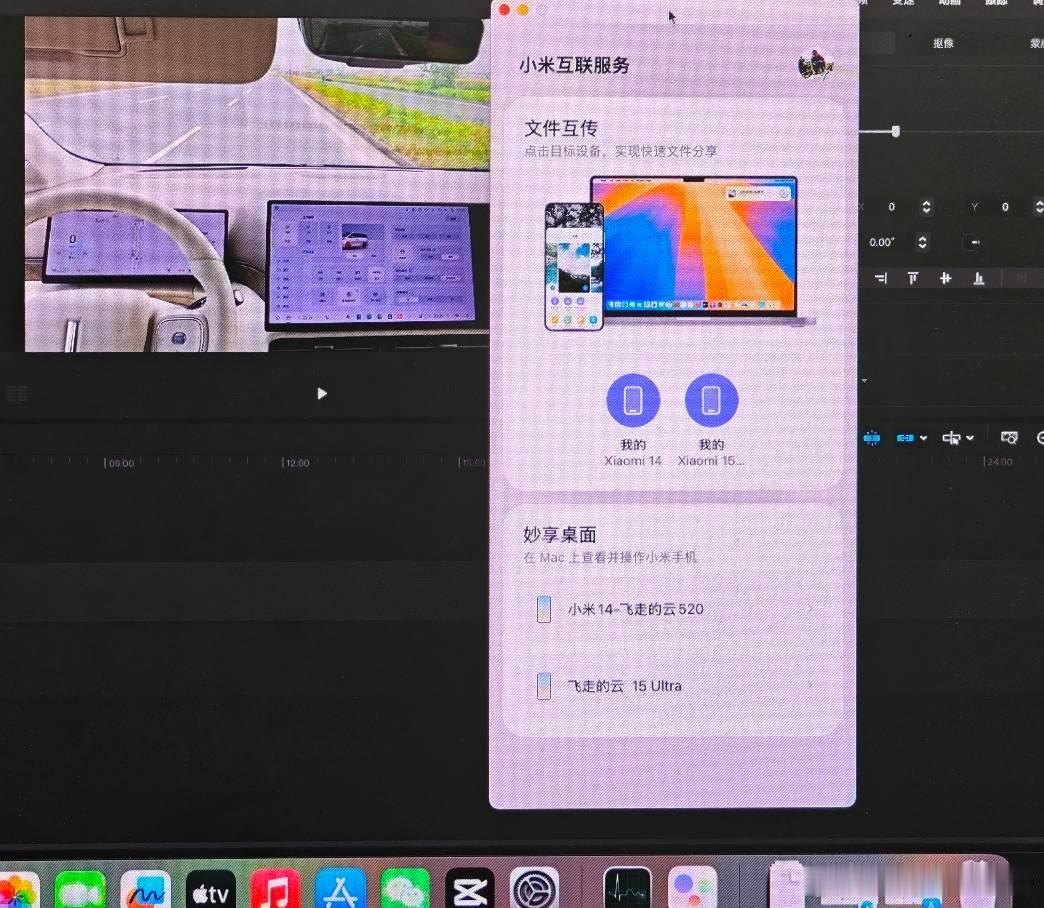Jump to the 12:00 timeline mark

click(296, 463)
